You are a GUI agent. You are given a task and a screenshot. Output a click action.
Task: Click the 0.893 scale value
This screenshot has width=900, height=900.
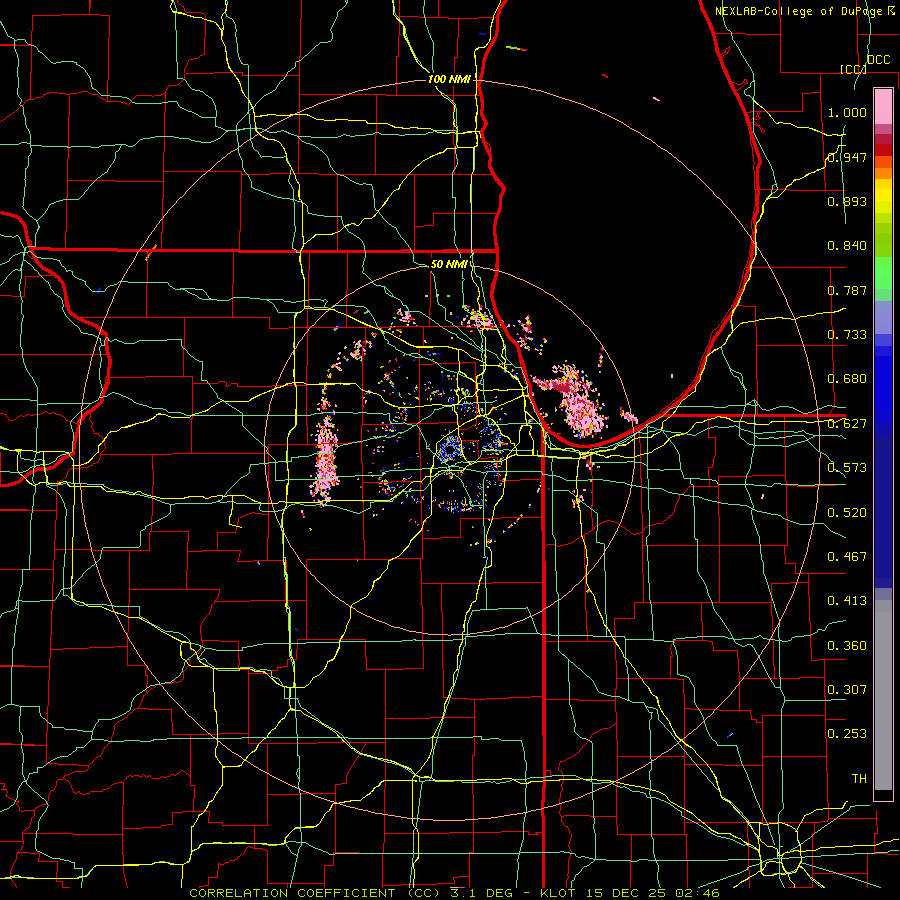(x=847, y=201)
